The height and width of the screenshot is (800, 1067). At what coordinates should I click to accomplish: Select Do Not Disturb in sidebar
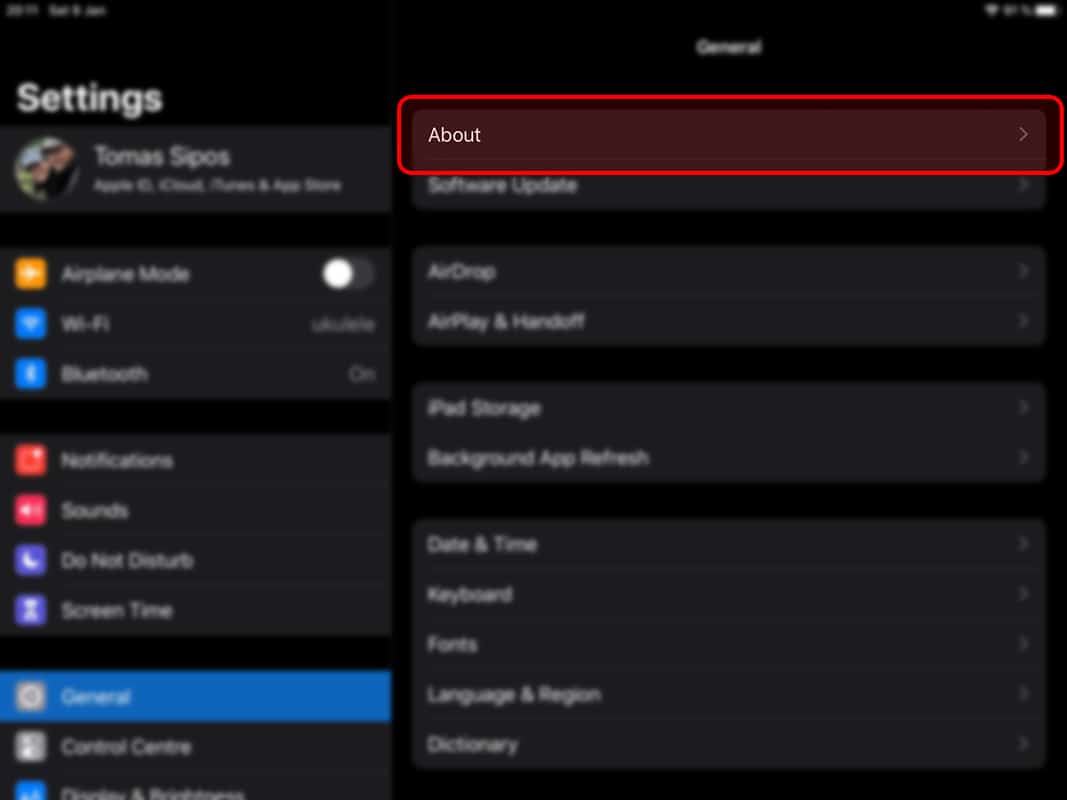(x=196, y=561)
